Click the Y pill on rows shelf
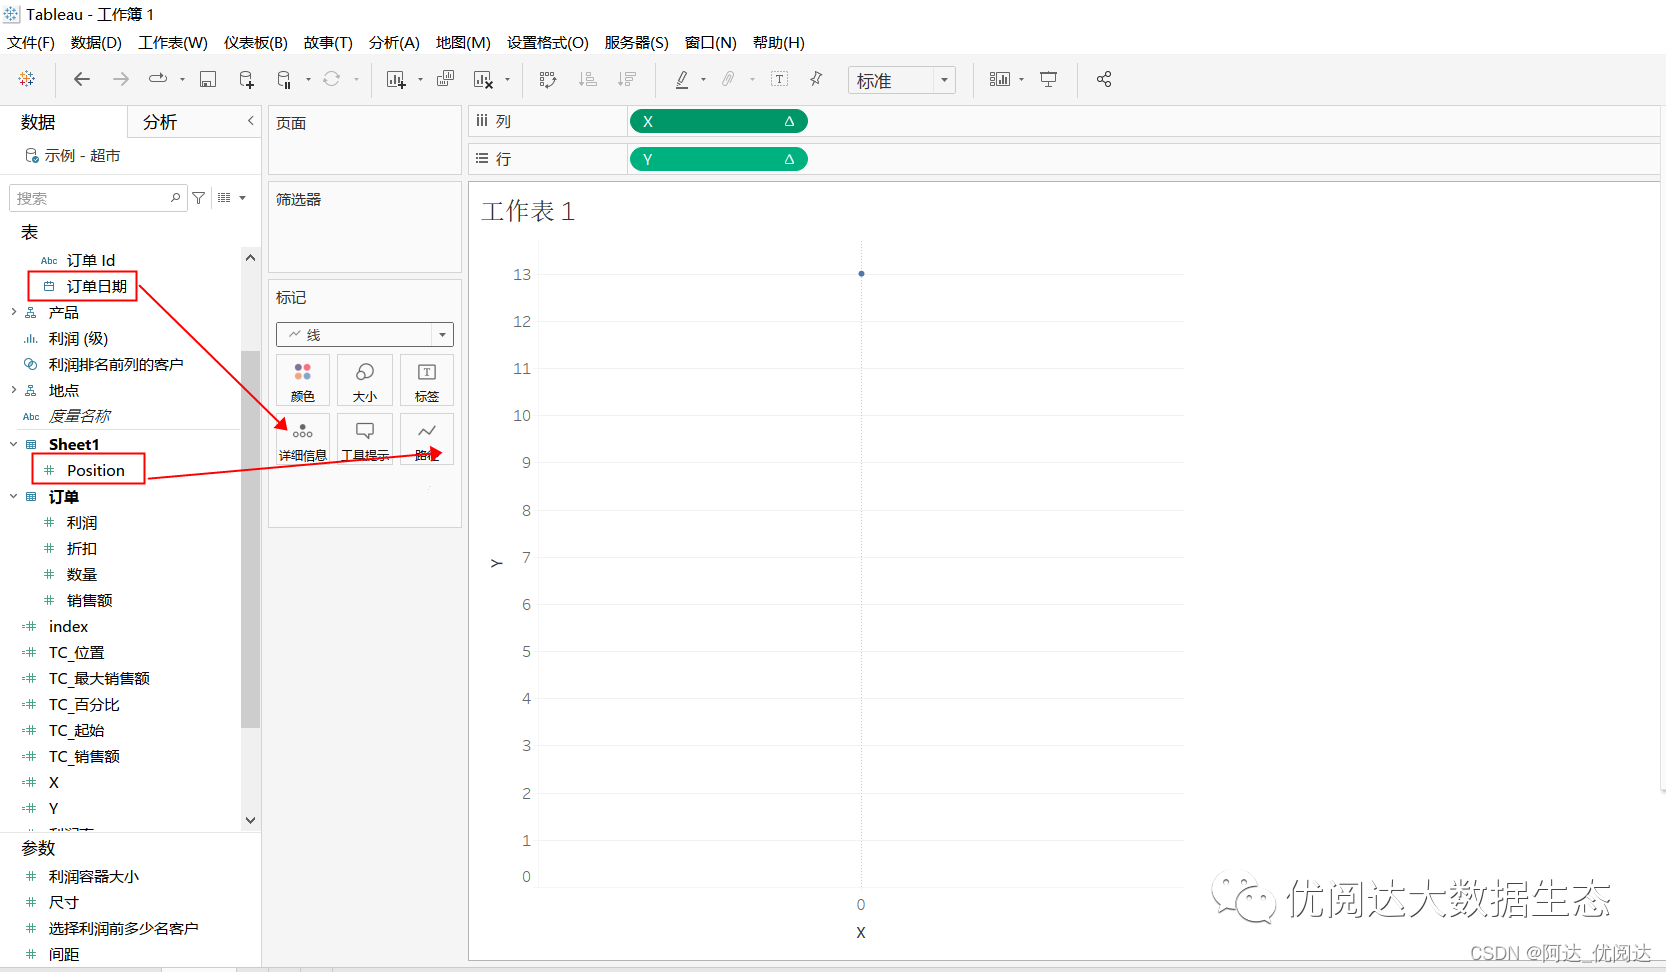 pos(718,159)
